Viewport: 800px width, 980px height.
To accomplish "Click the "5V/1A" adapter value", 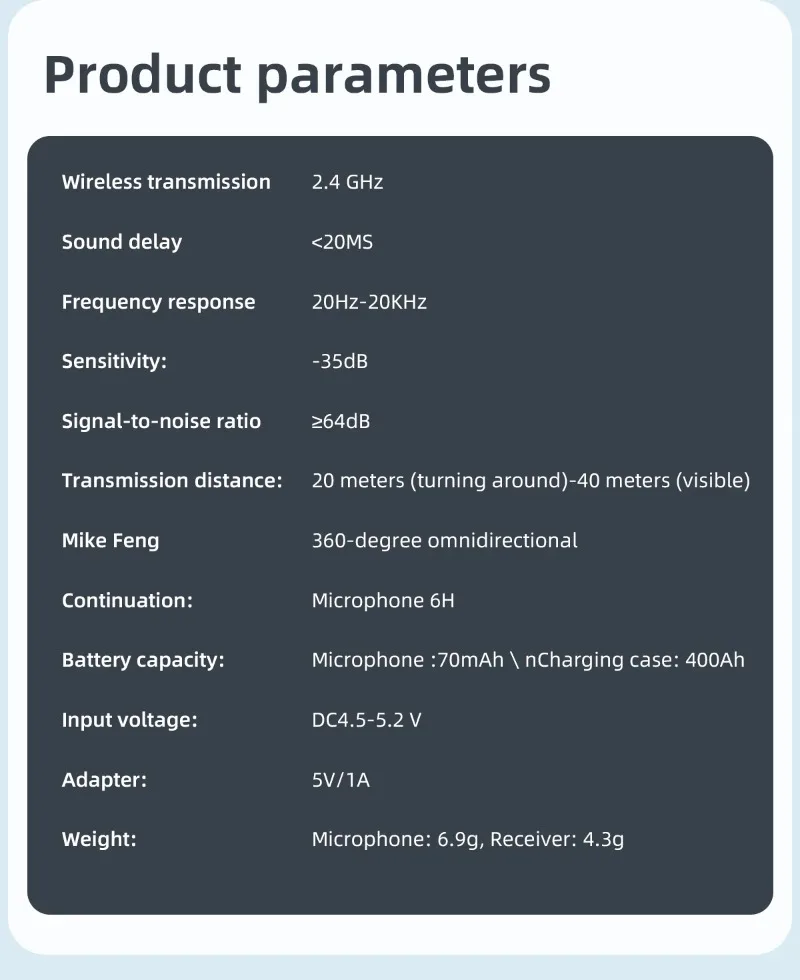I will point(341,780).
